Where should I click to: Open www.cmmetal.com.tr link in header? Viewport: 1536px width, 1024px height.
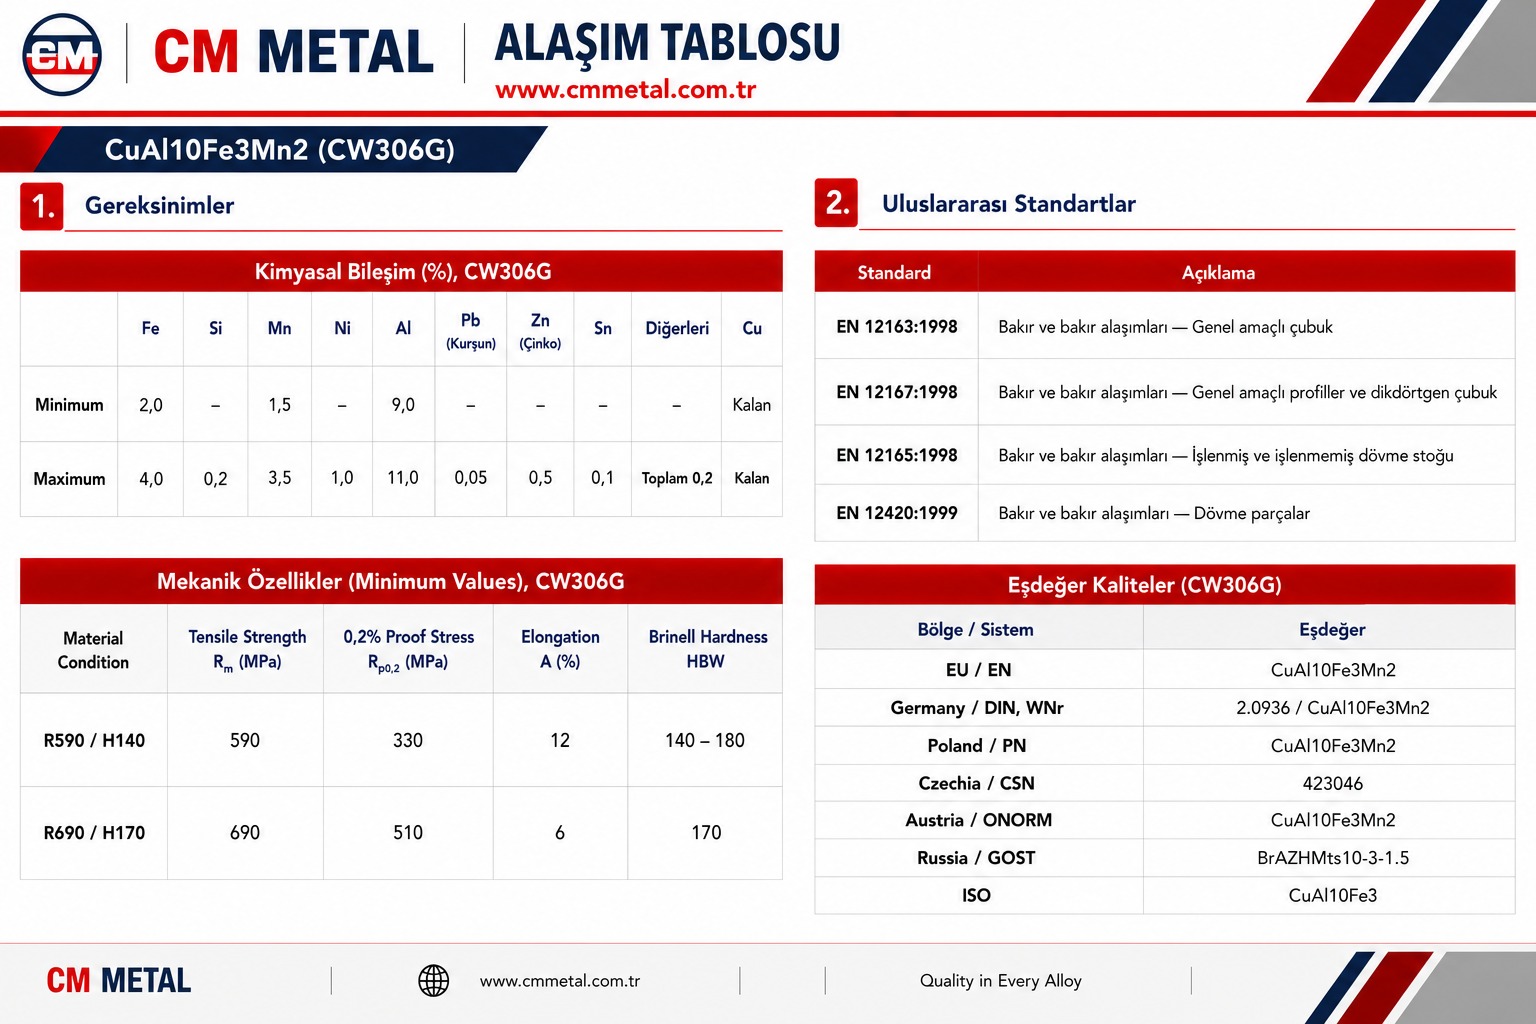click(x=625, y=89)
